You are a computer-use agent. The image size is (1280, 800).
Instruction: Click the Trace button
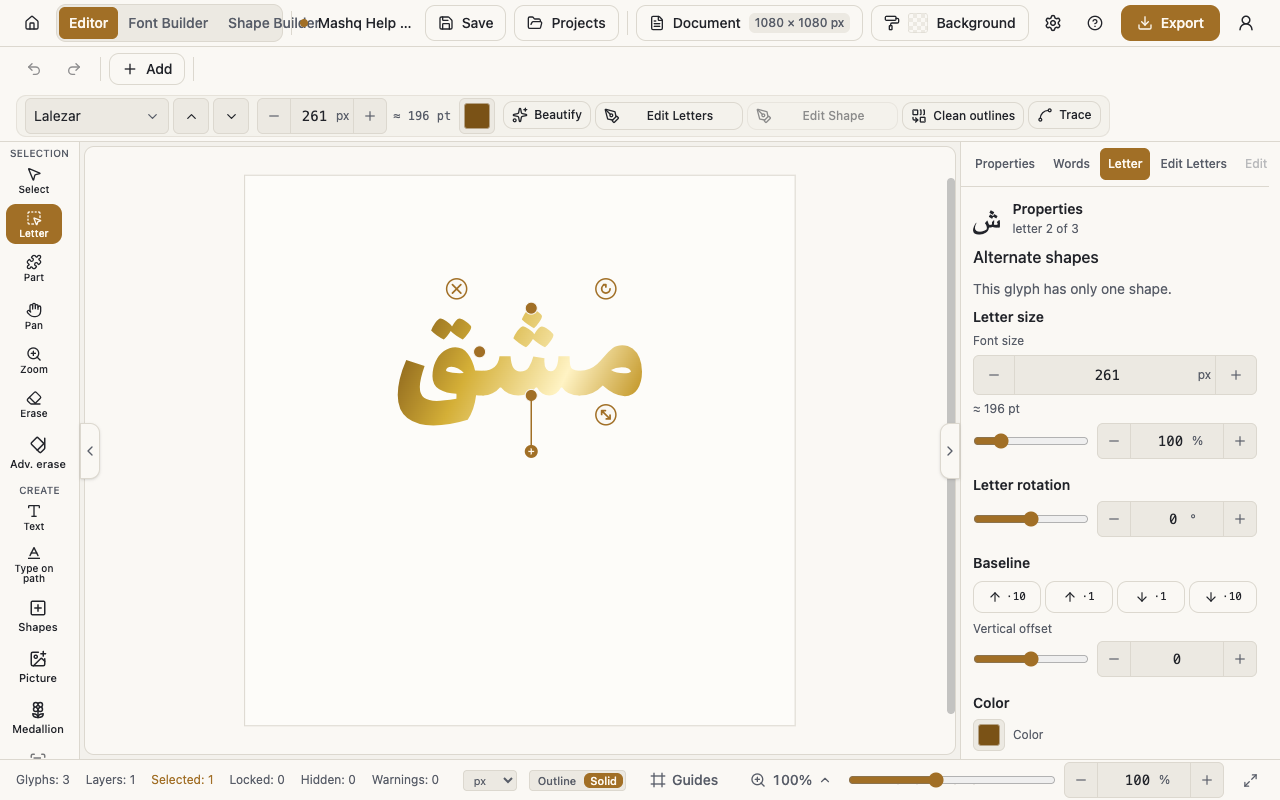point(1065,115)
